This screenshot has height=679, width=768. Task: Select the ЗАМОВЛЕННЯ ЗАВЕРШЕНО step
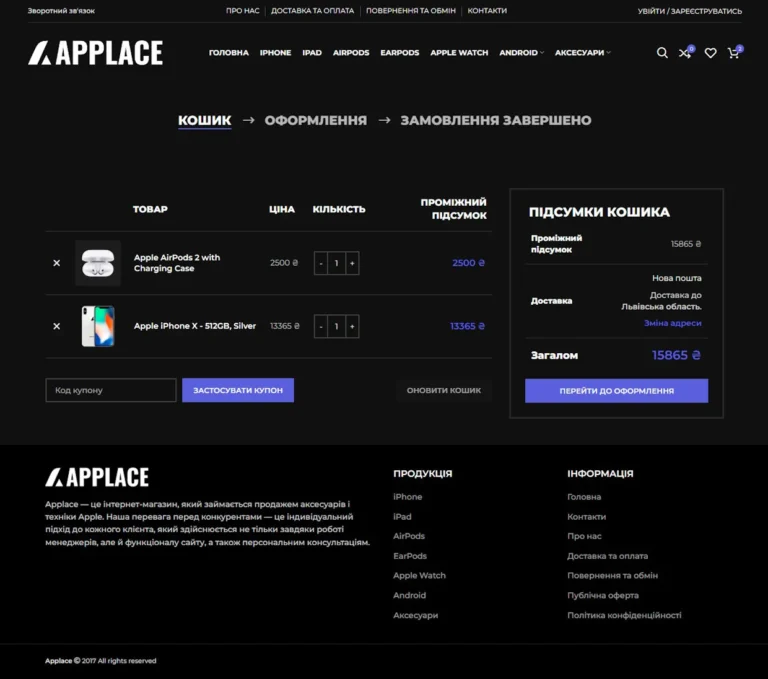click(496, 121)
